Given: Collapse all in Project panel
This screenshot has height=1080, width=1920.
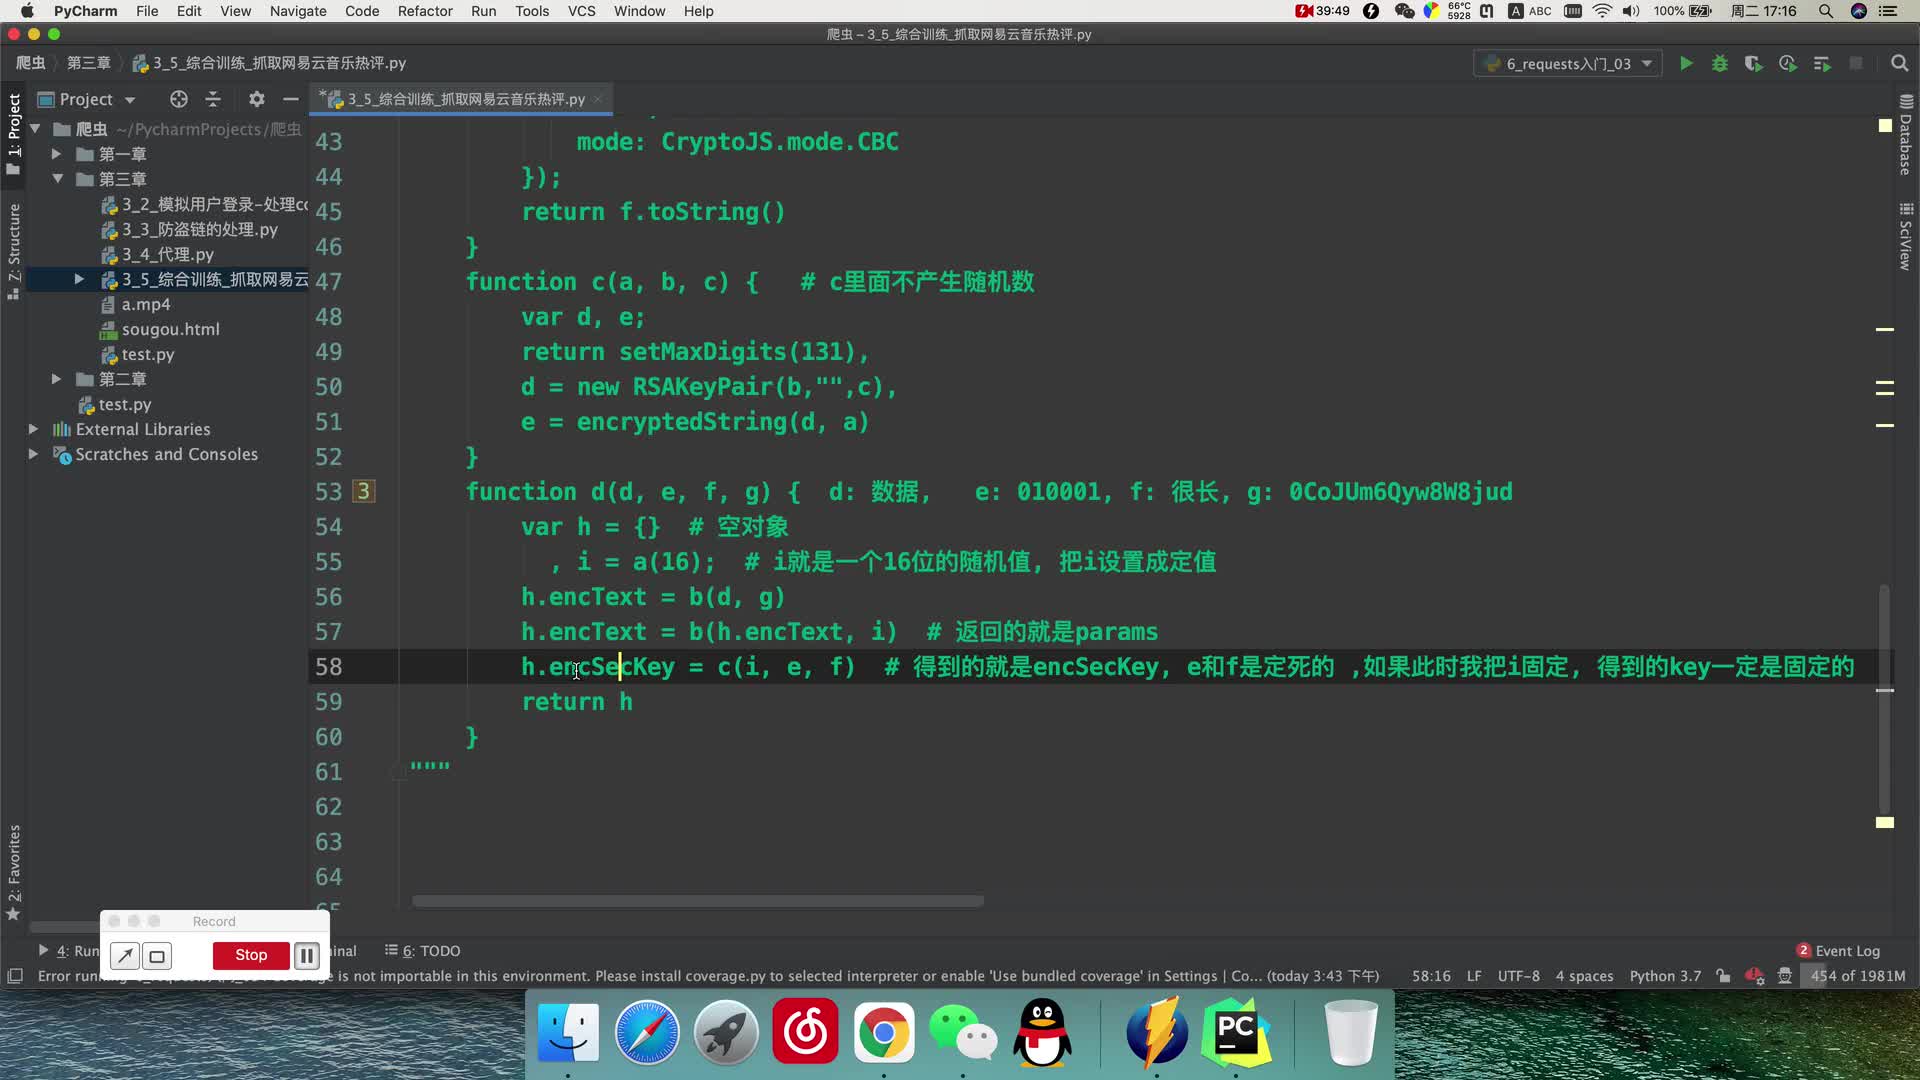Looking at the screenshot, I should coord(213,99).
